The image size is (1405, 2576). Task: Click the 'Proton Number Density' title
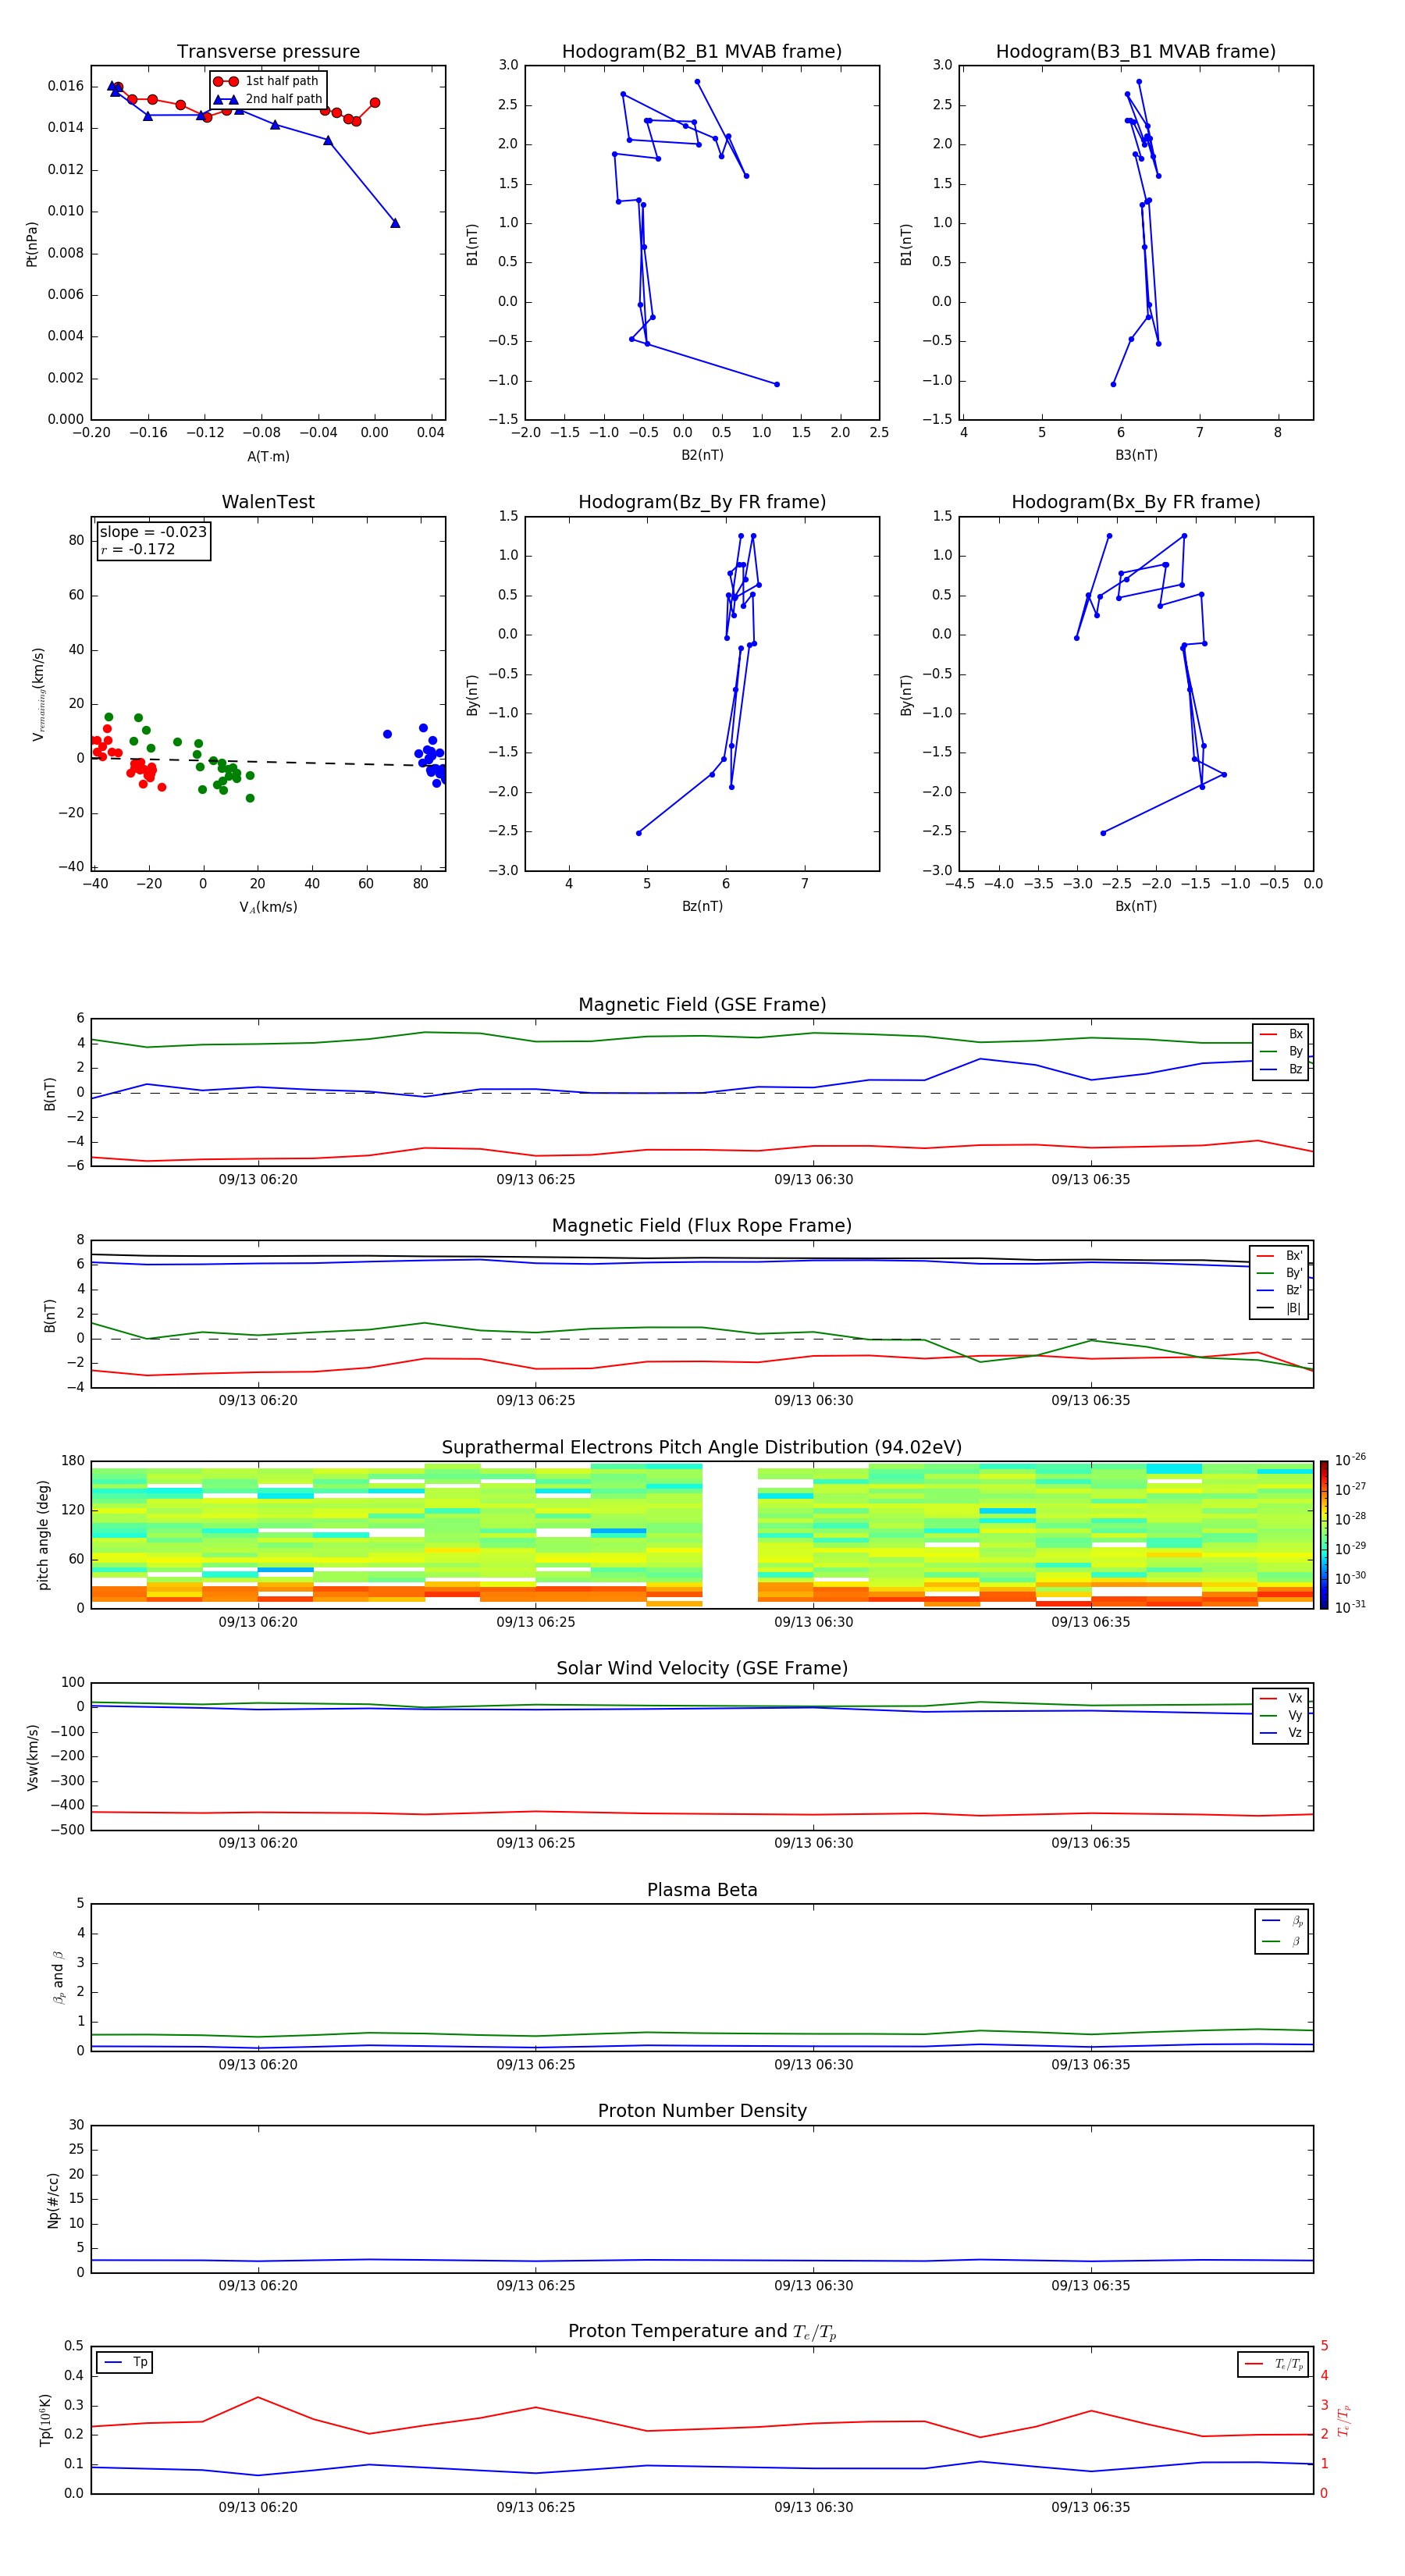point(702,2111)
